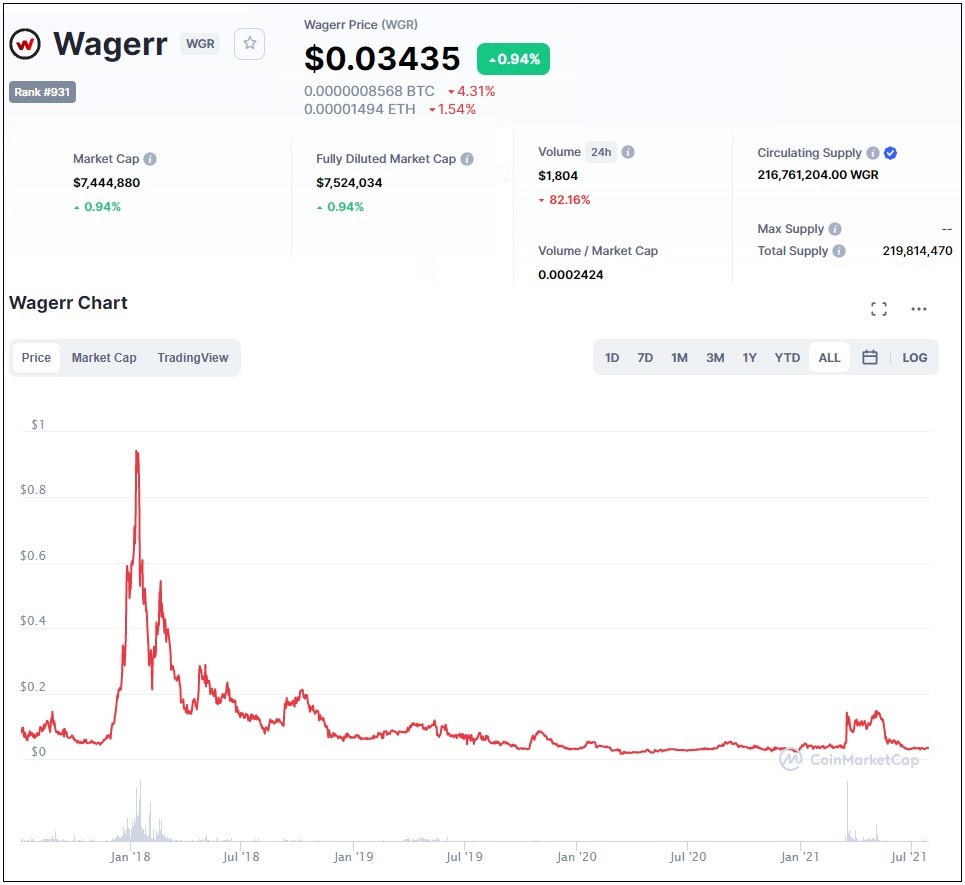The image size is (965, 885).
Task: Click the Jan '21 volume spike bar
Action: coord(847,811)
